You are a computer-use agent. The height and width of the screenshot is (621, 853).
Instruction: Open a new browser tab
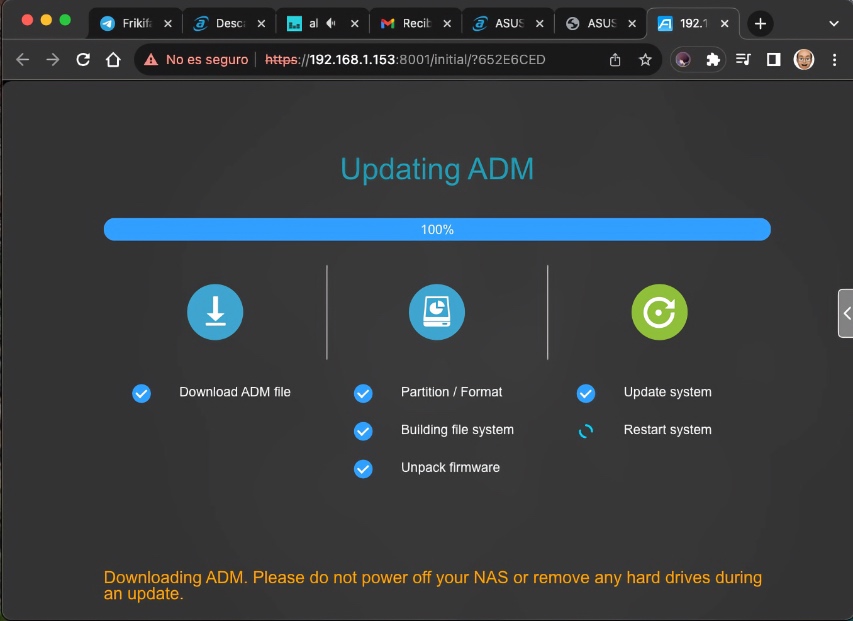pyautogui.click(x=761, y=23)
